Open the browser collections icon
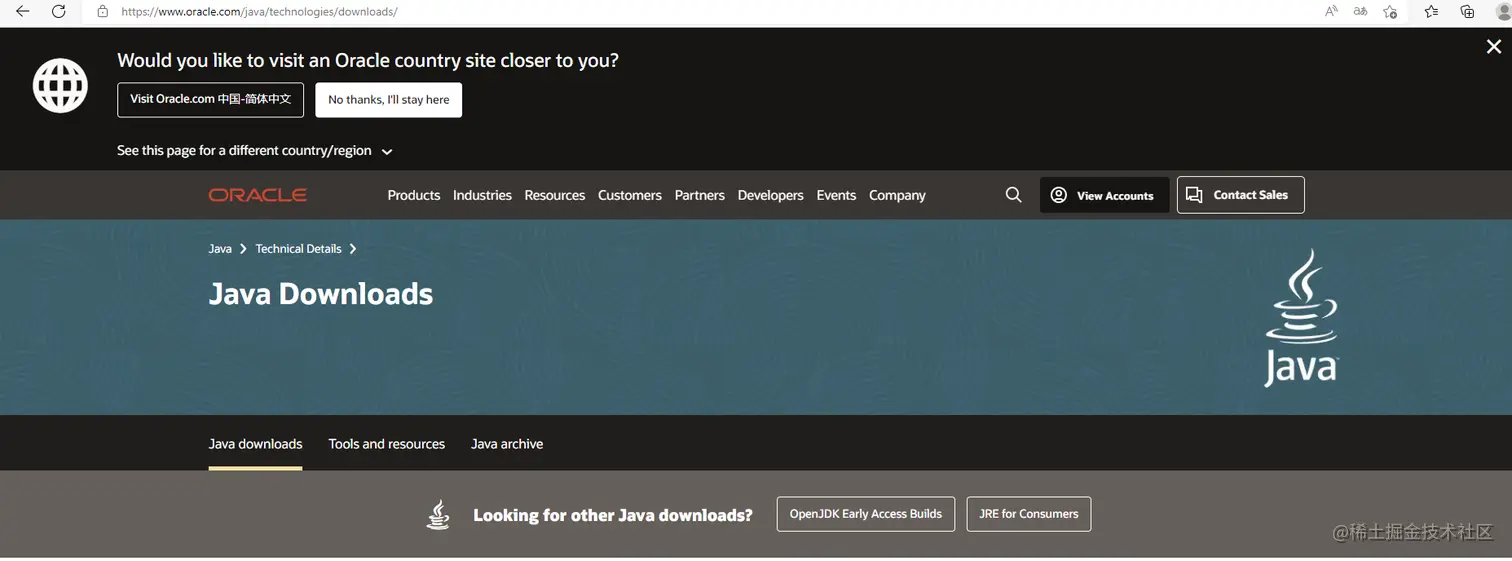The height and width of the screenshot is (561, 1512). pyautogui.click(x=1467, y=11)
